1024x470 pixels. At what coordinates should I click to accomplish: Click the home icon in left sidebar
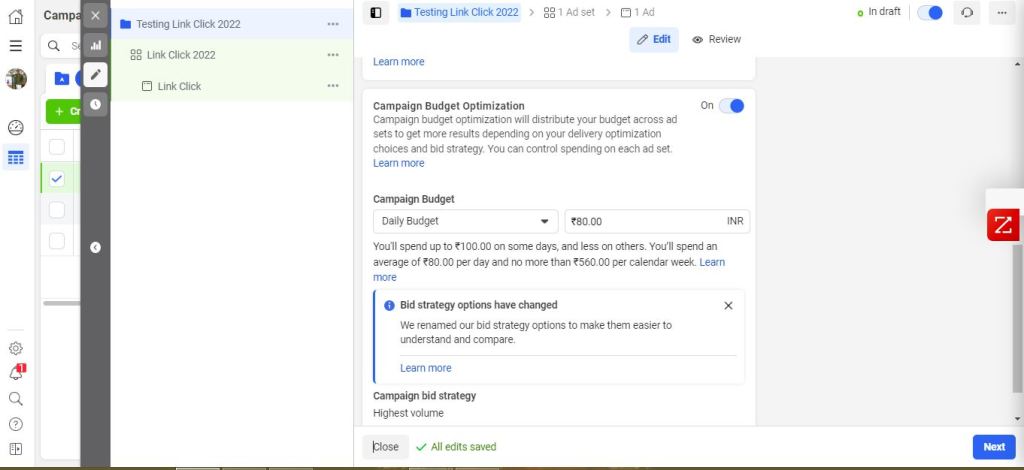pos(16,16)
